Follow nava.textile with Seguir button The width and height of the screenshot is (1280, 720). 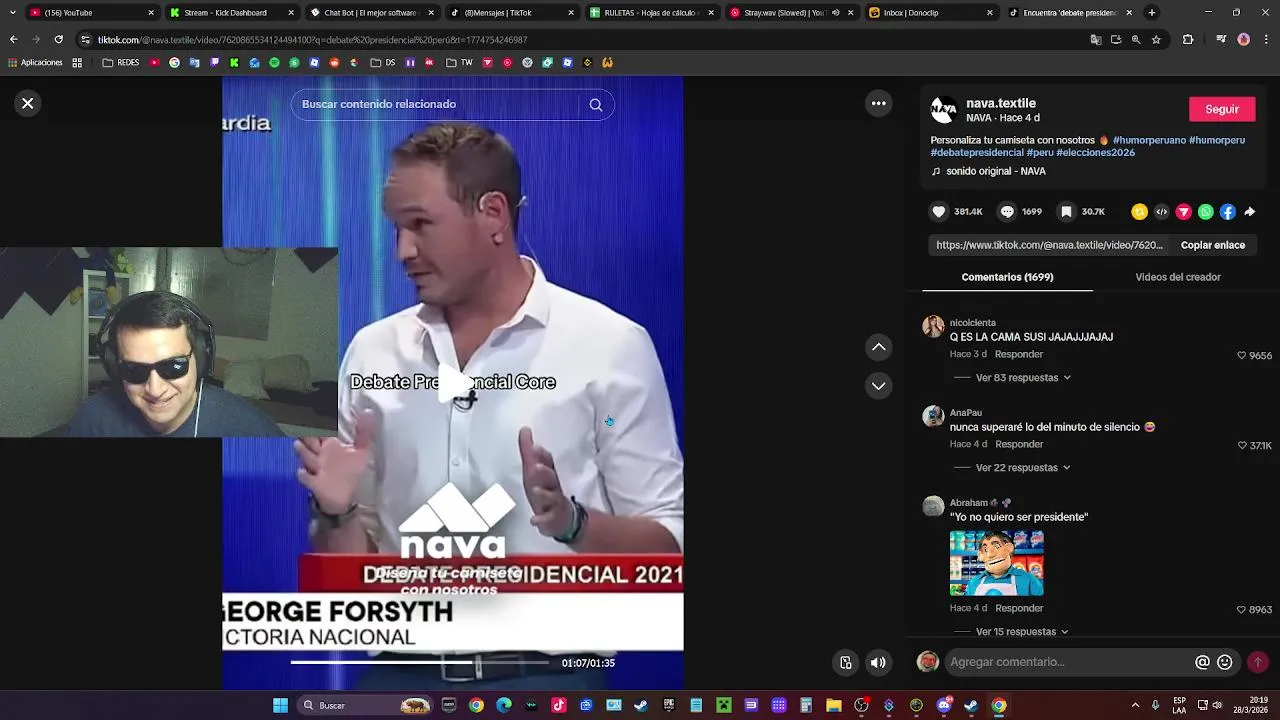[x=1222, y=109]
